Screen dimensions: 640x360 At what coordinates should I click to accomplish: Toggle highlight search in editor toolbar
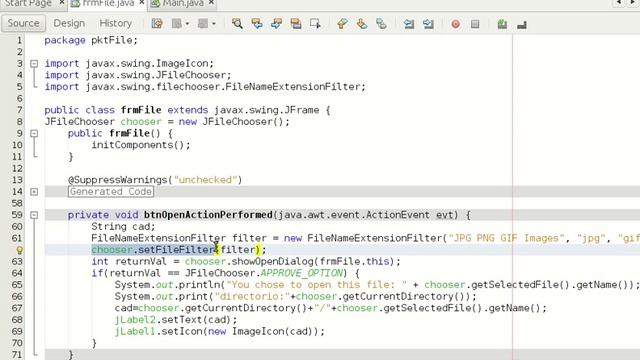(296, 24)
